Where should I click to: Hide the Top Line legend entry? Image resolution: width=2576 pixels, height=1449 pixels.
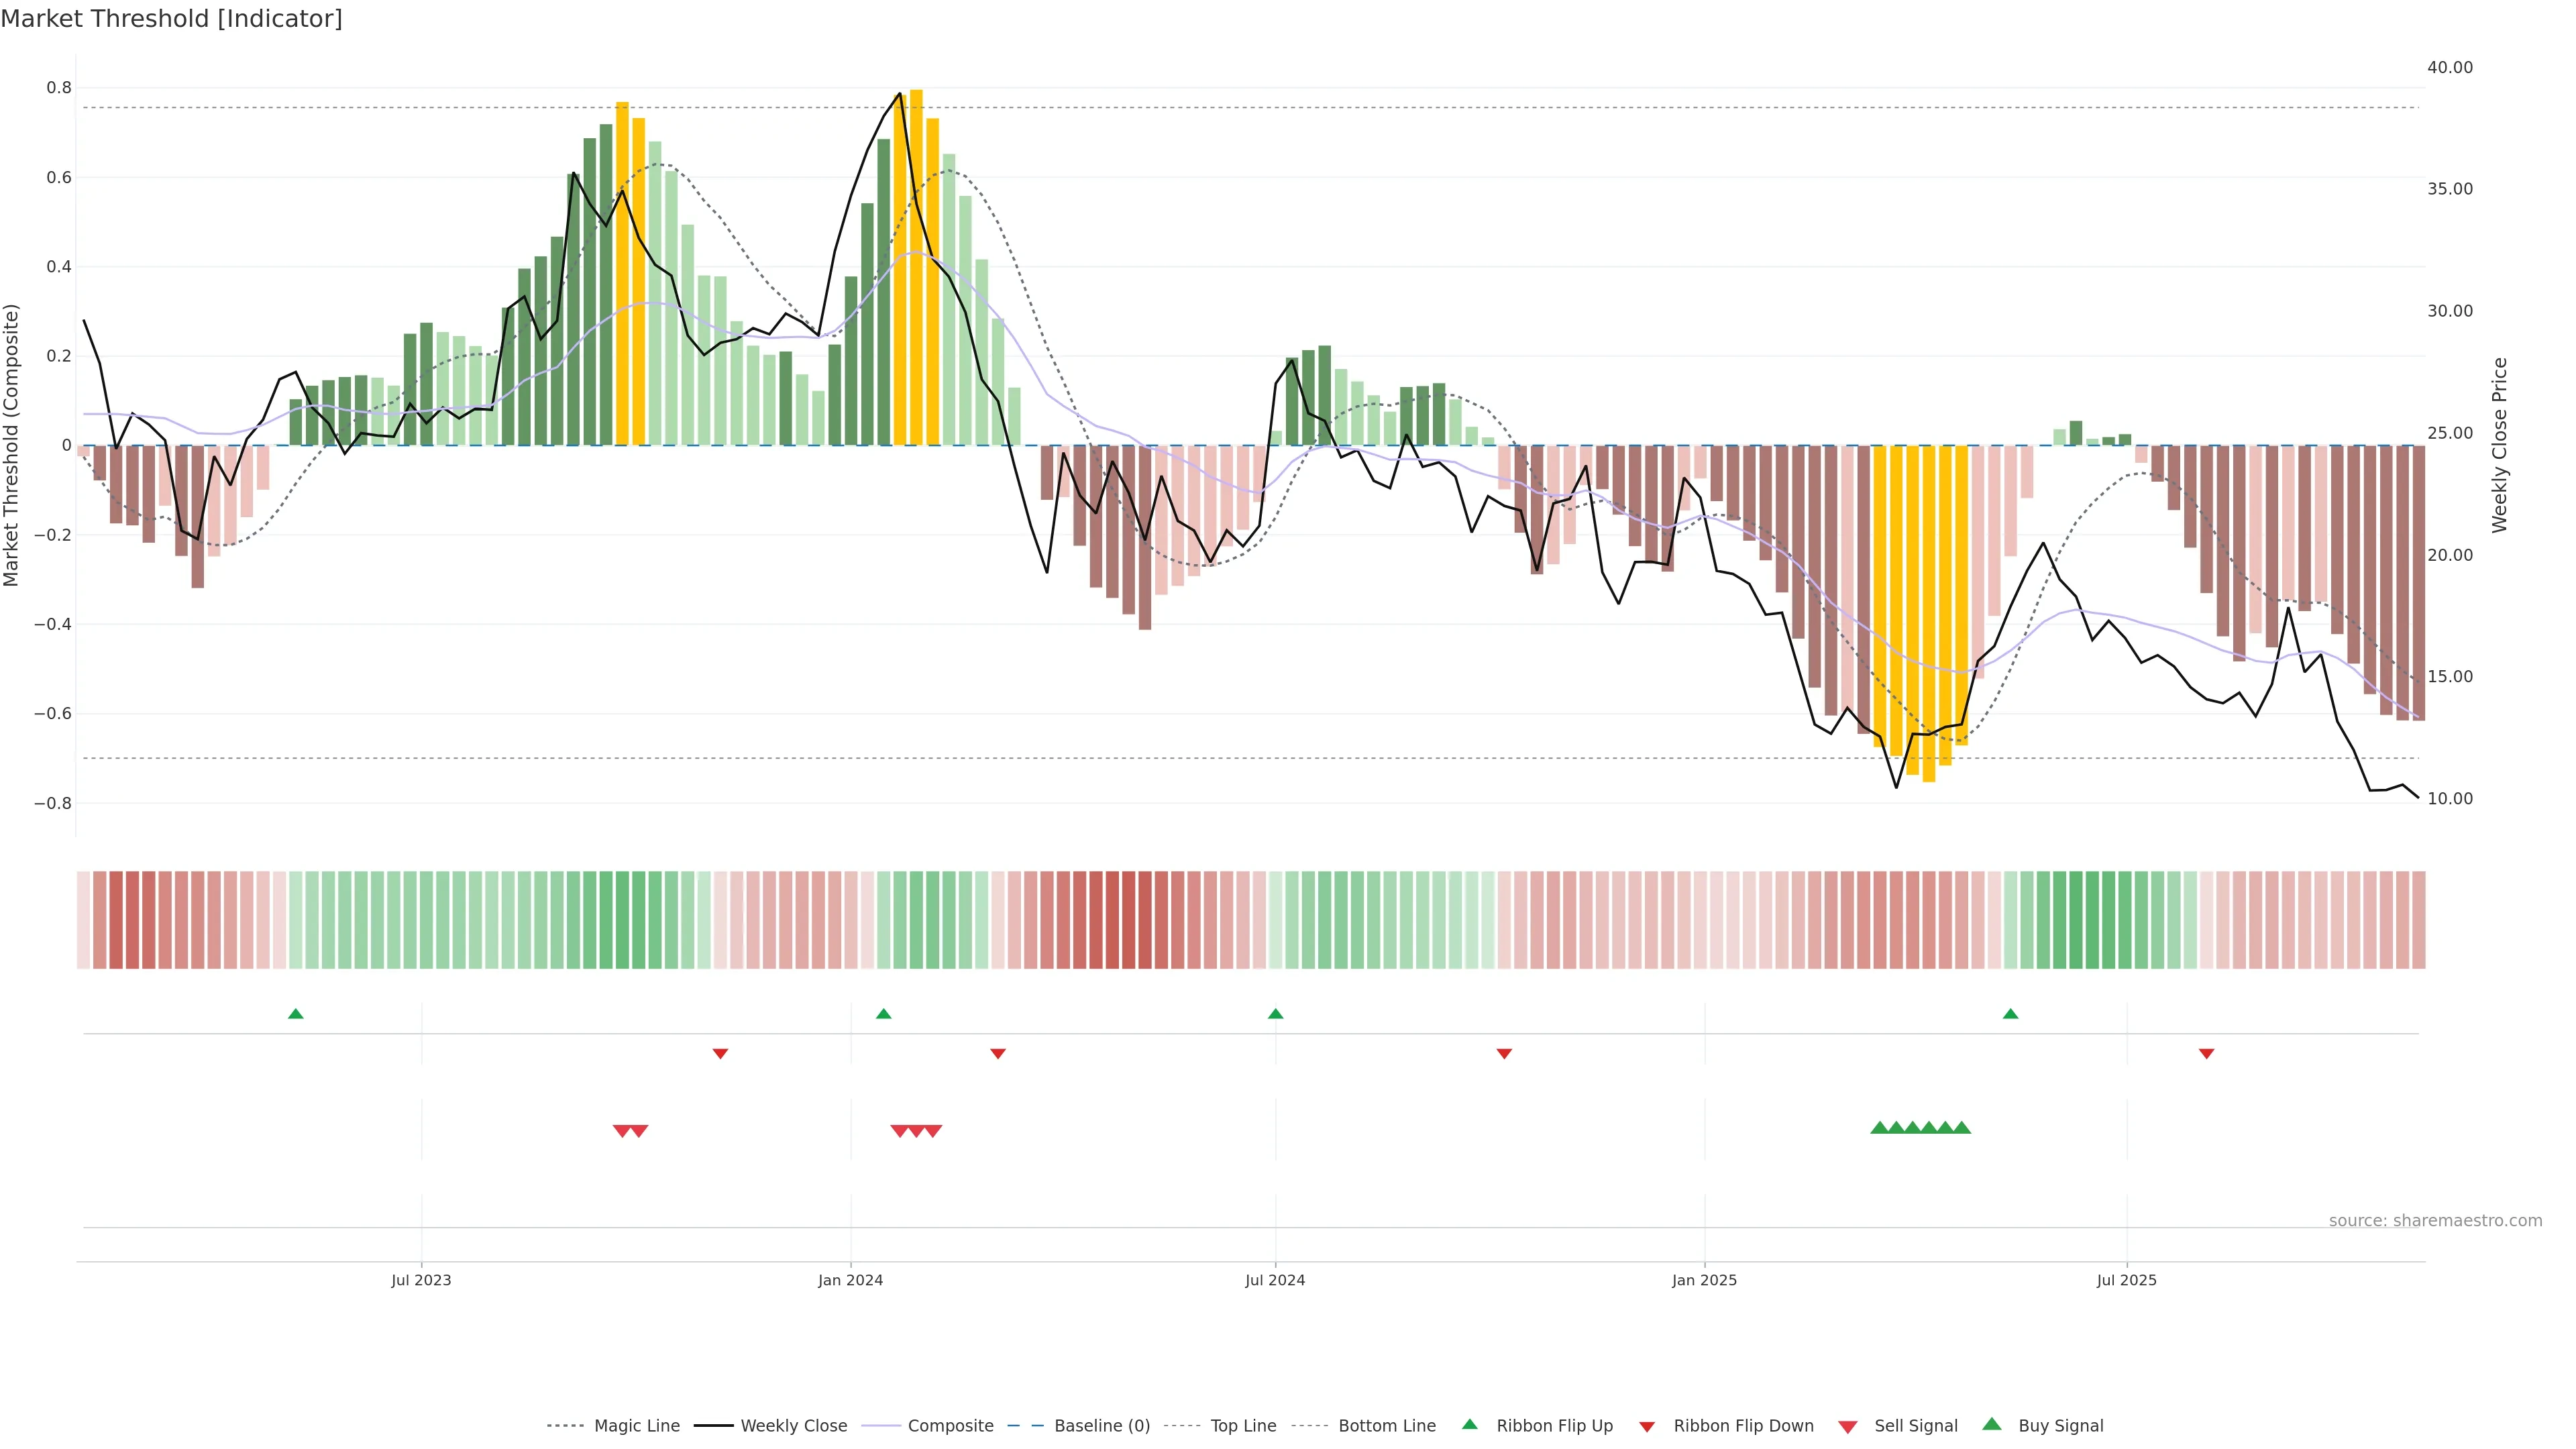click(x=1243, y=1426)
